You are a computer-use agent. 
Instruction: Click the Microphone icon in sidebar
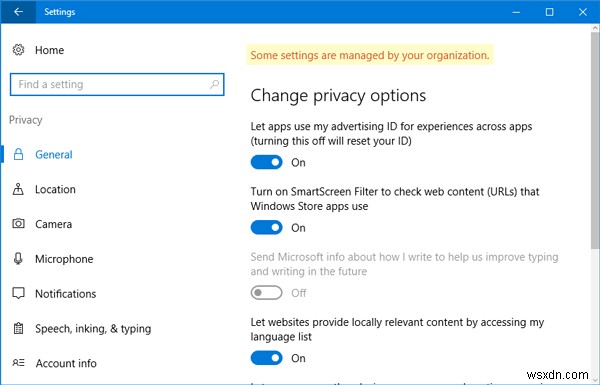[18, 259]
